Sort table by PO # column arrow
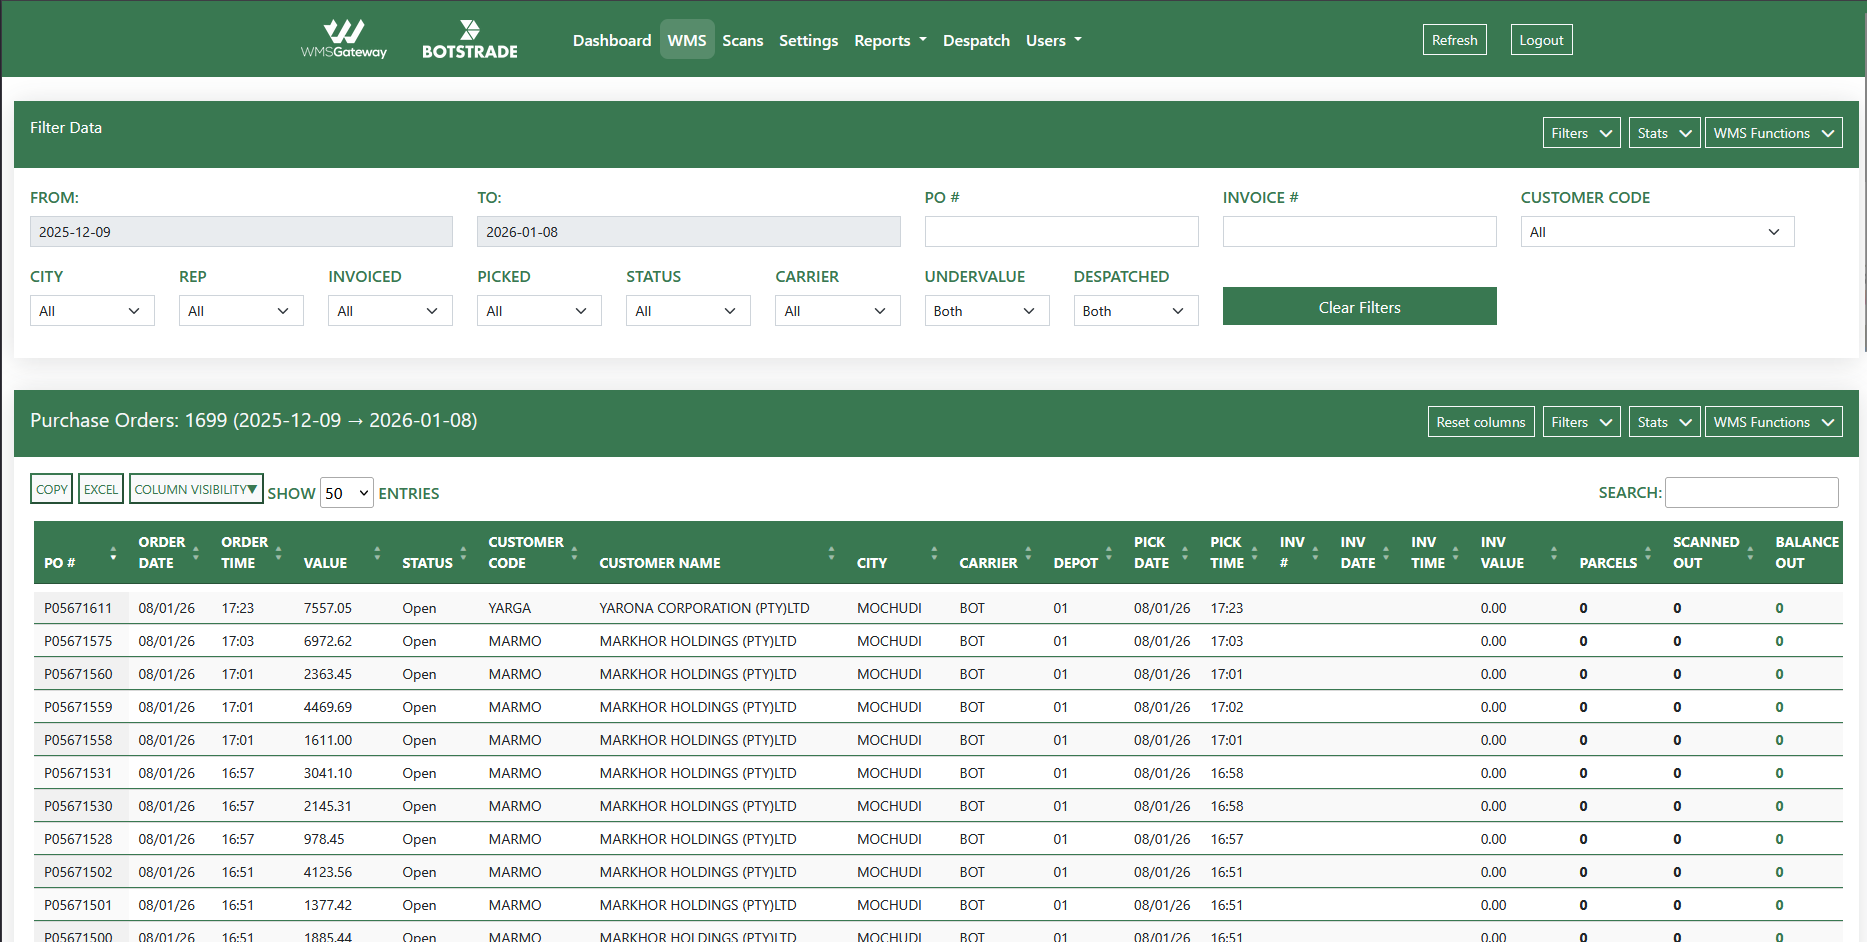The width and height of the screenshot is (1867, 942). (112, 553)
